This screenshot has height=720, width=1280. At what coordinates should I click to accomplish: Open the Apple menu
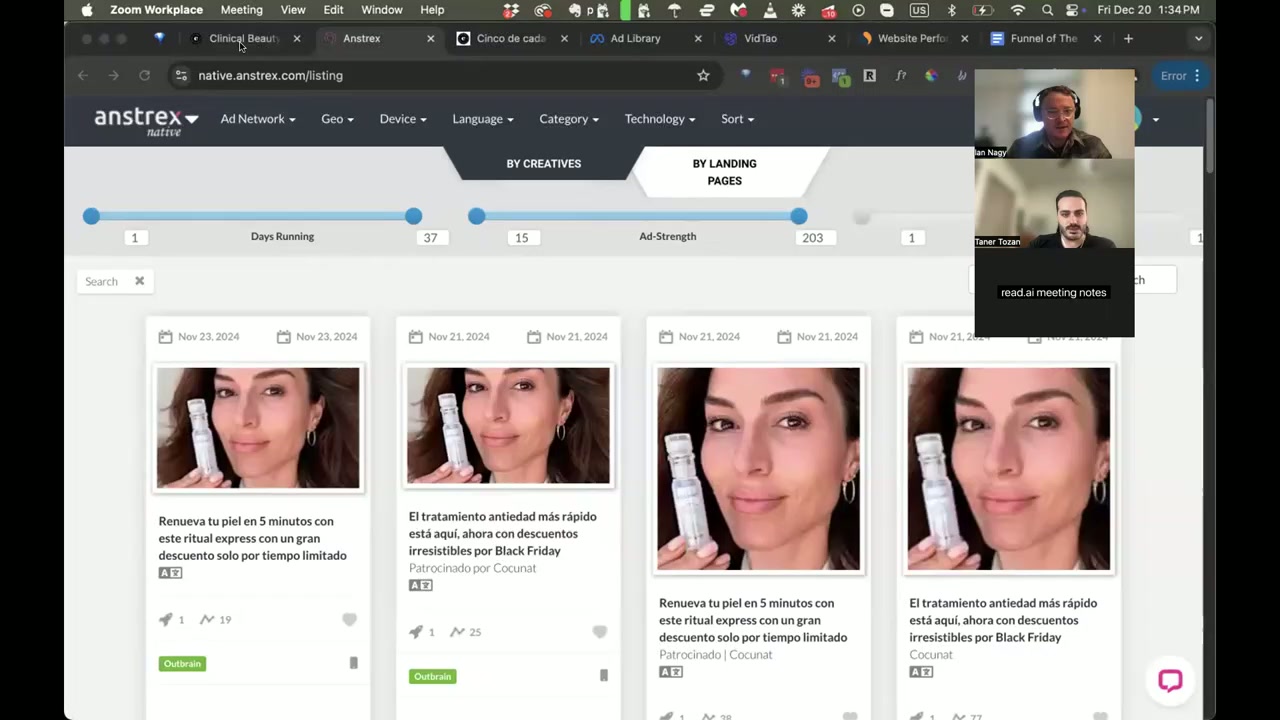coord(87,10)
